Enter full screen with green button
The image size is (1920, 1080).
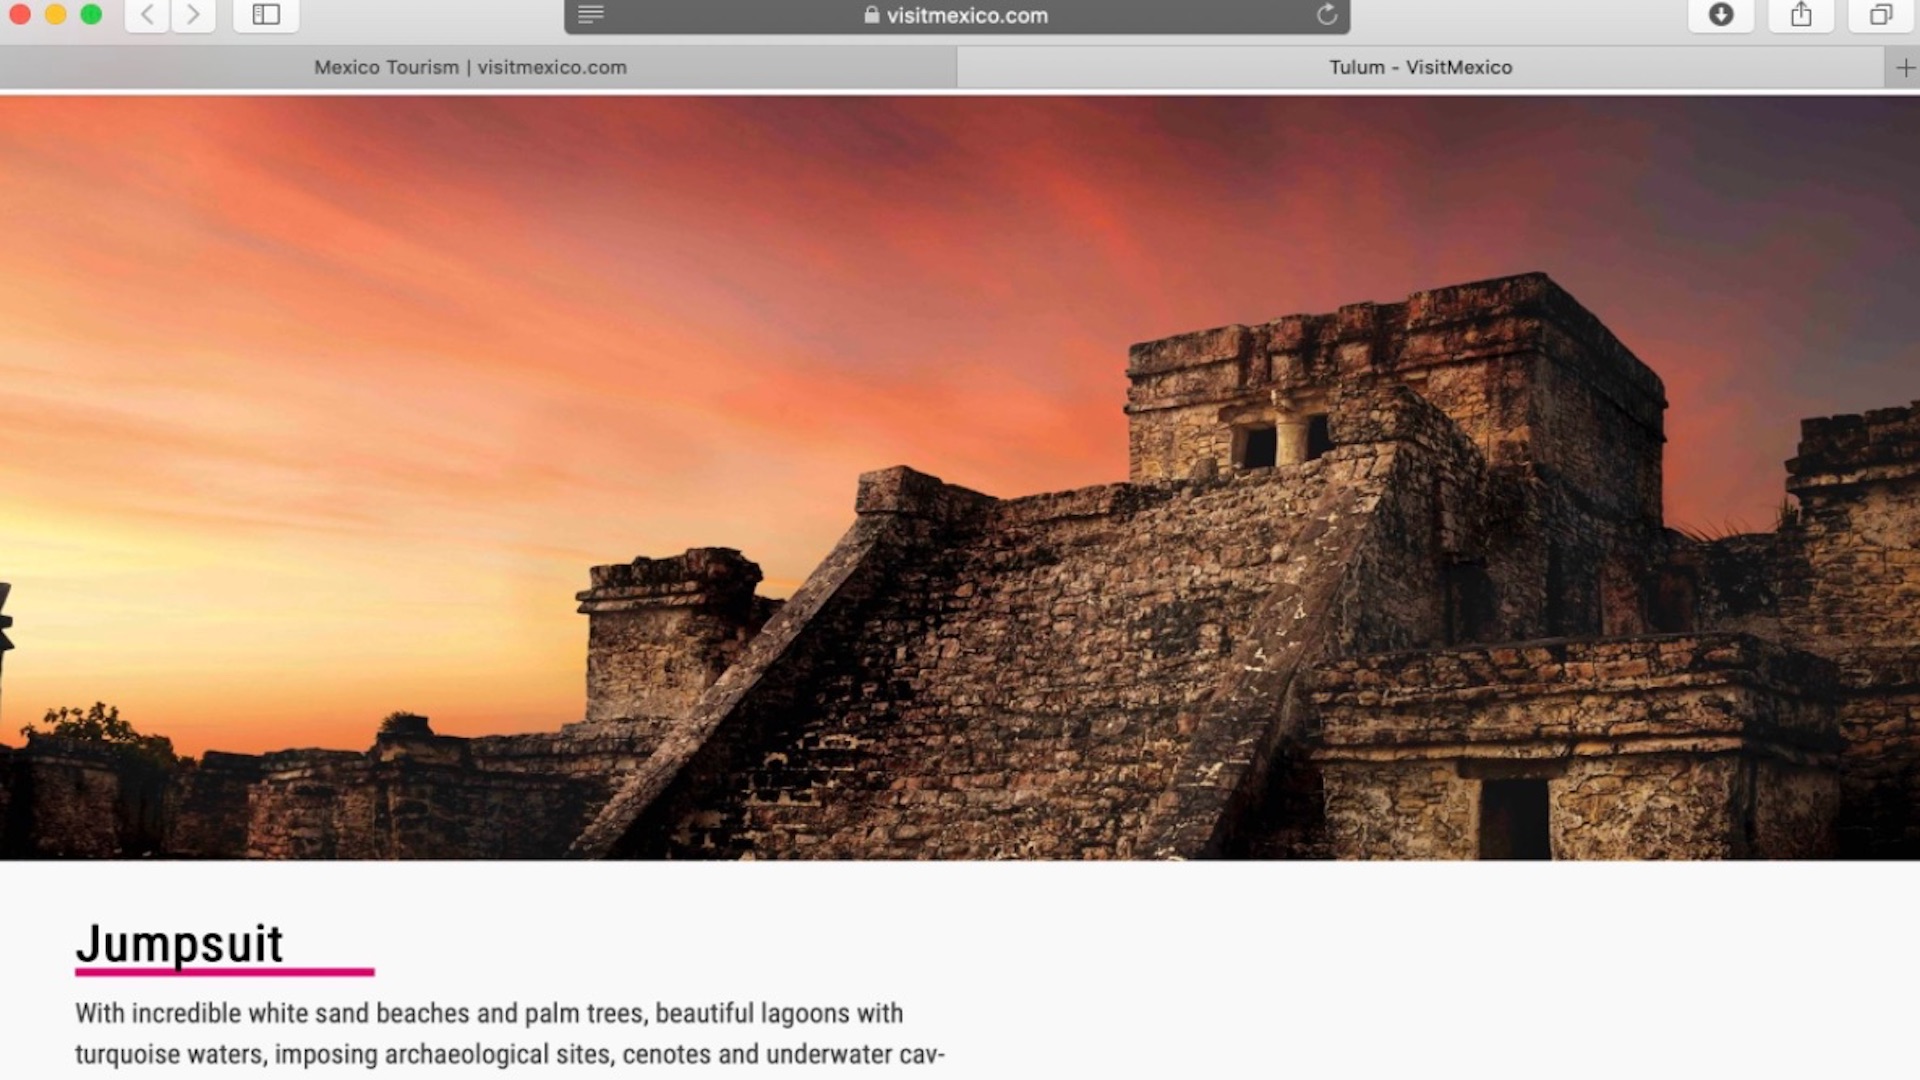point(91,15)
